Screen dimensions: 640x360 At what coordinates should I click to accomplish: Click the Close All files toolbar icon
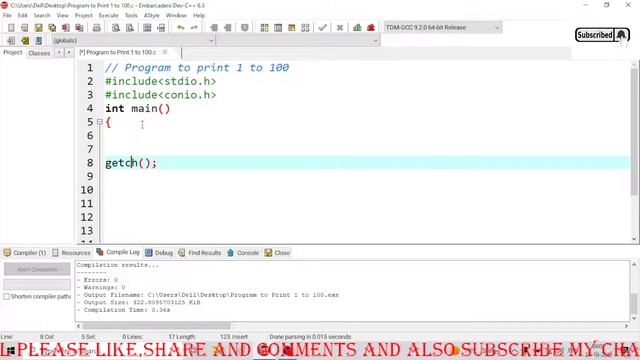[79, 27]
